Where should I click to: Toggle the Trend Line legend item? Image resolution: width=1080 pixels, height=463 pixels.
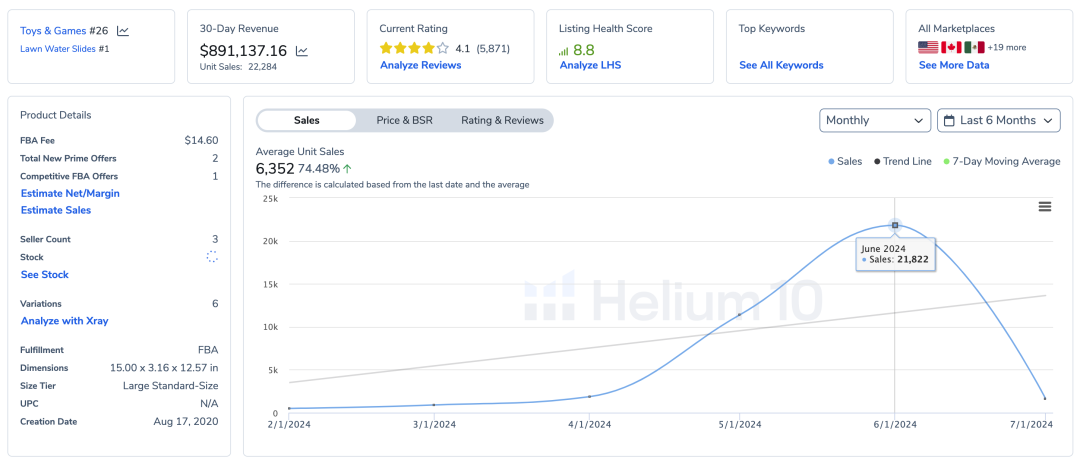pyautogui.click(x=903, y=161)
